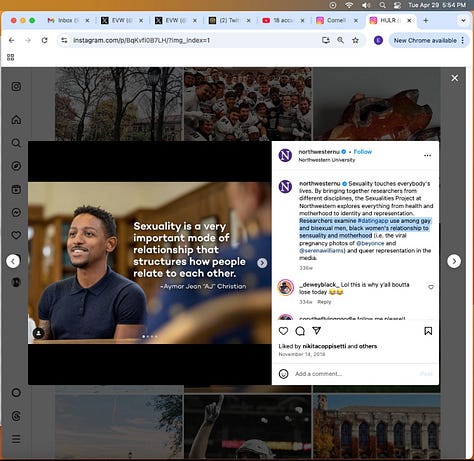Switch to second EVW X tab
The image size is (474, 461).
[x=176, y=20]
